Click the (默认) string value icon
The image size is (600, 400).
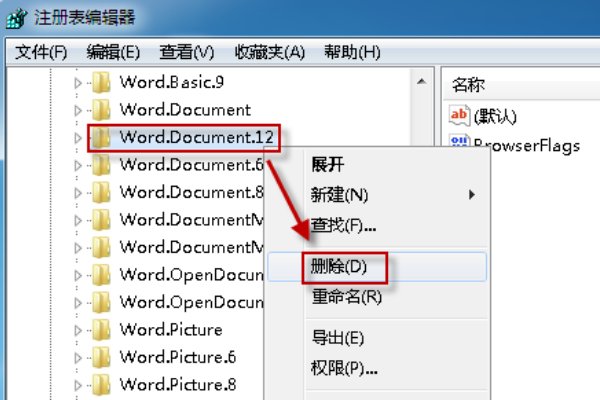coord(459,115)
